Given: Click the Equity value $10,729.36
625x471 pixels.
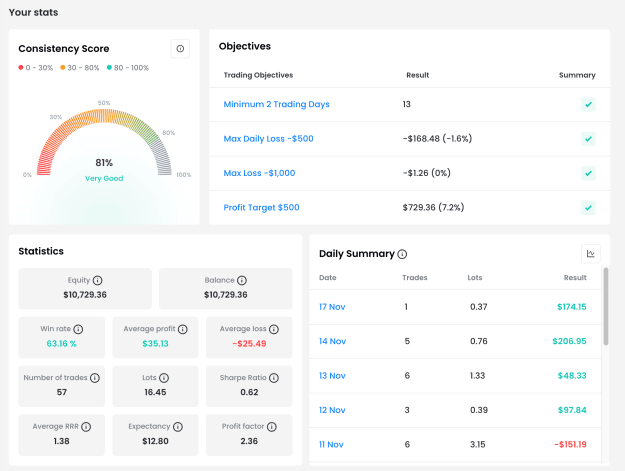Looking at the screenshot, I should 85,295.
